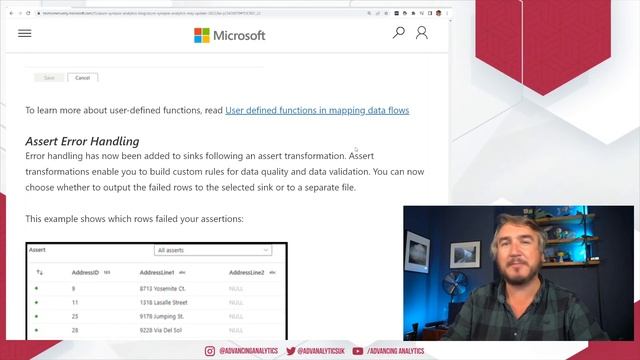Open the browser three-dot menu
640x360 pixels.
[x=447, y=13]
